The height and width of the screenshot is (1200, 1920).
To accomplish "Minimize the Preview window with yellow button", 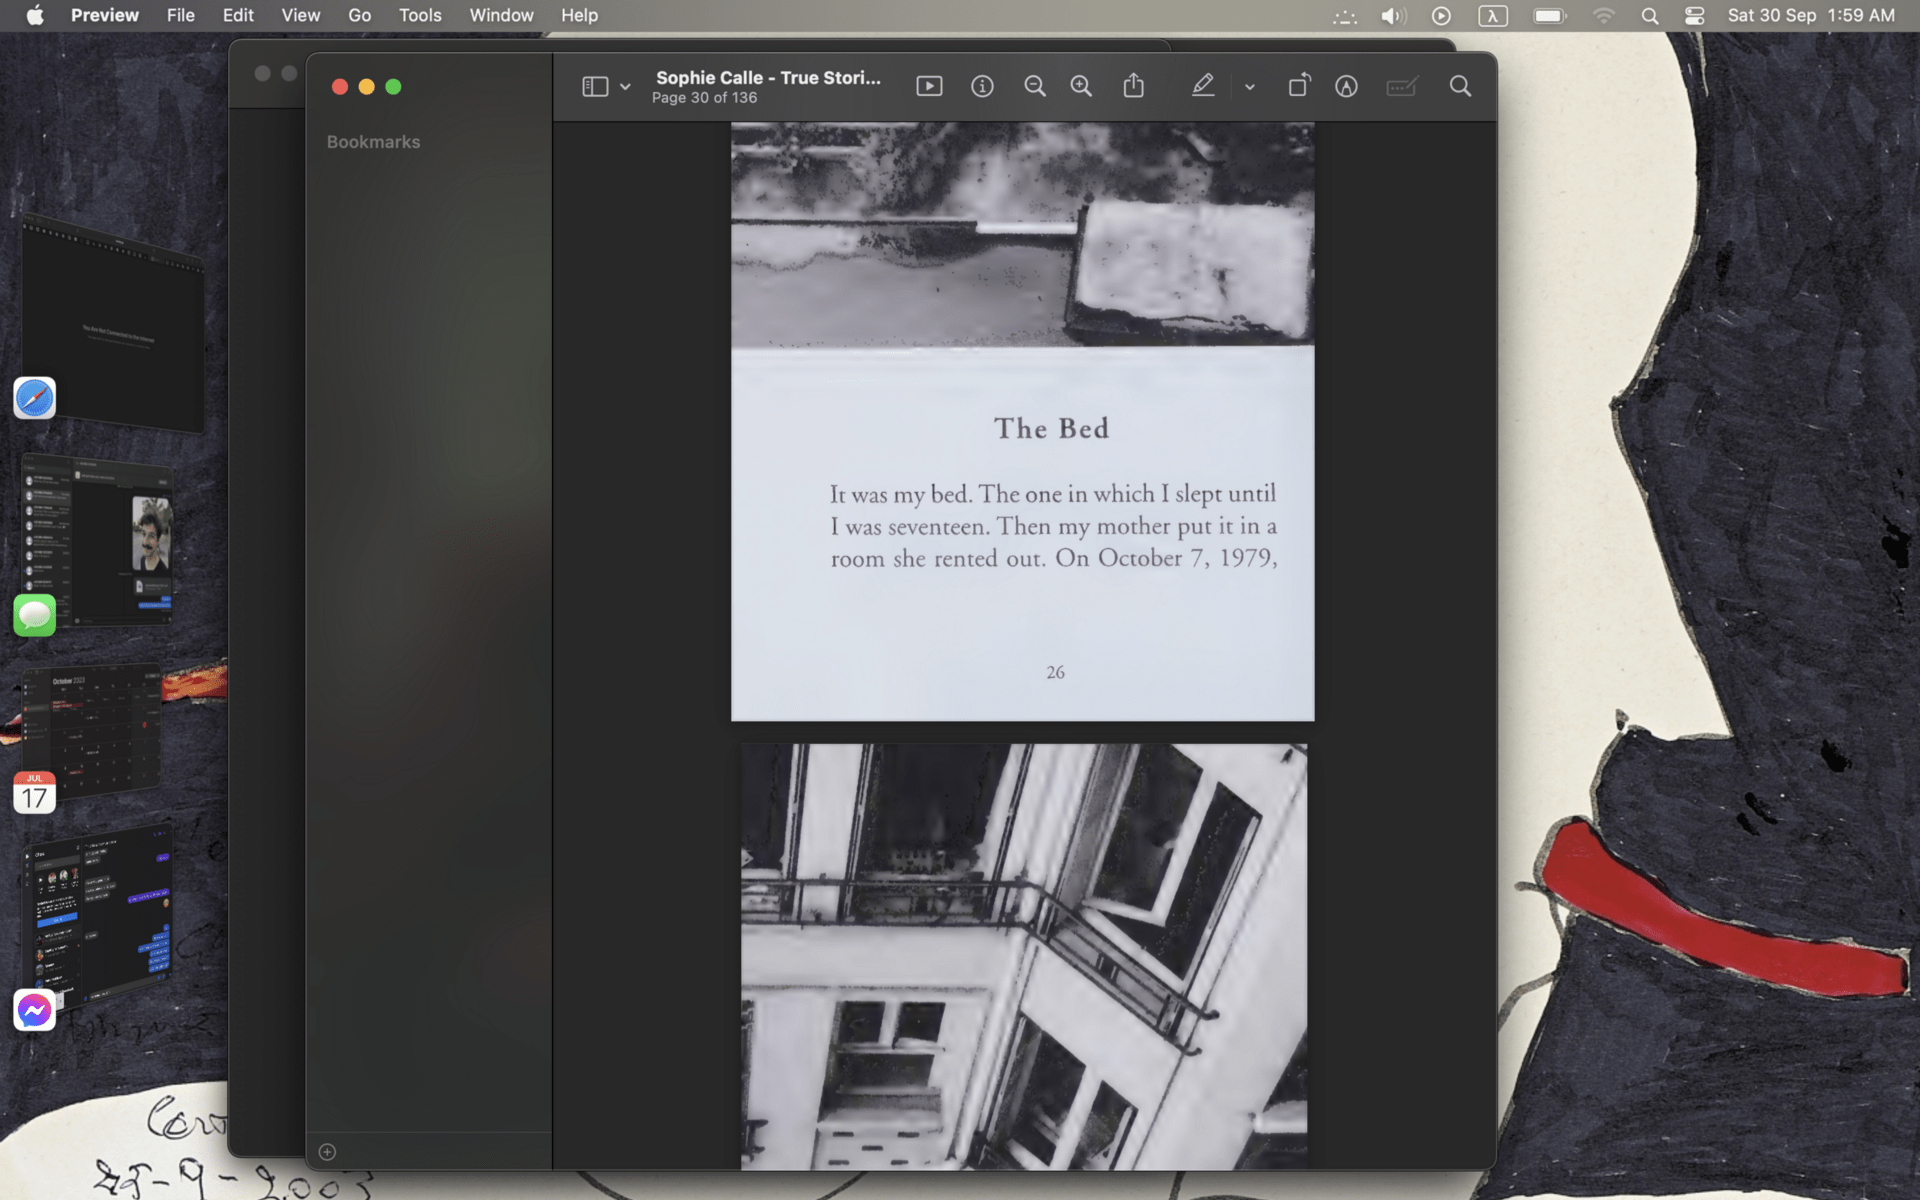I will (x=366, y=87).
